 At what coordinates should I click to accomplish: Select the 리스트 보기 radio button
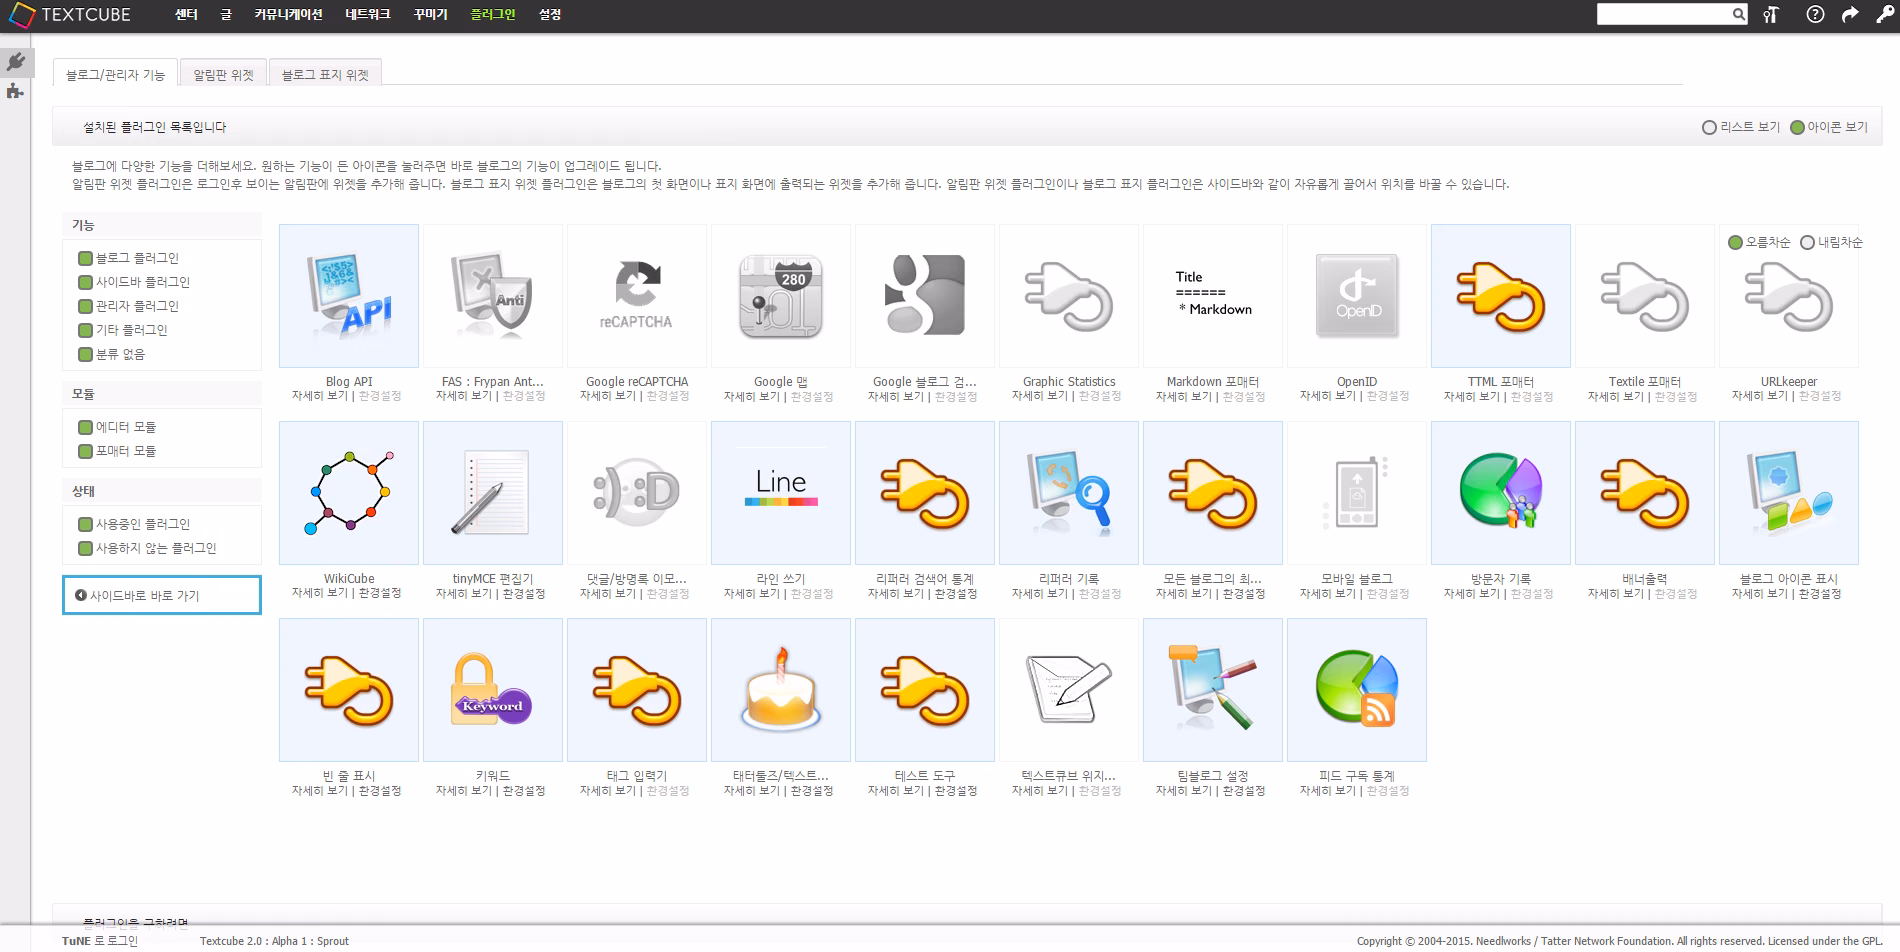pos(1709,128)
